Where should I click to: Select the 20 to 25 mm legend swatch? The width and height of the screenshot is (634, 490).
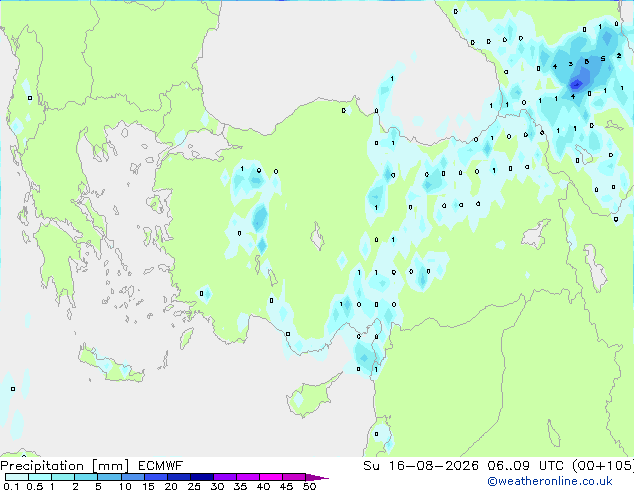(x=178, y=477)
